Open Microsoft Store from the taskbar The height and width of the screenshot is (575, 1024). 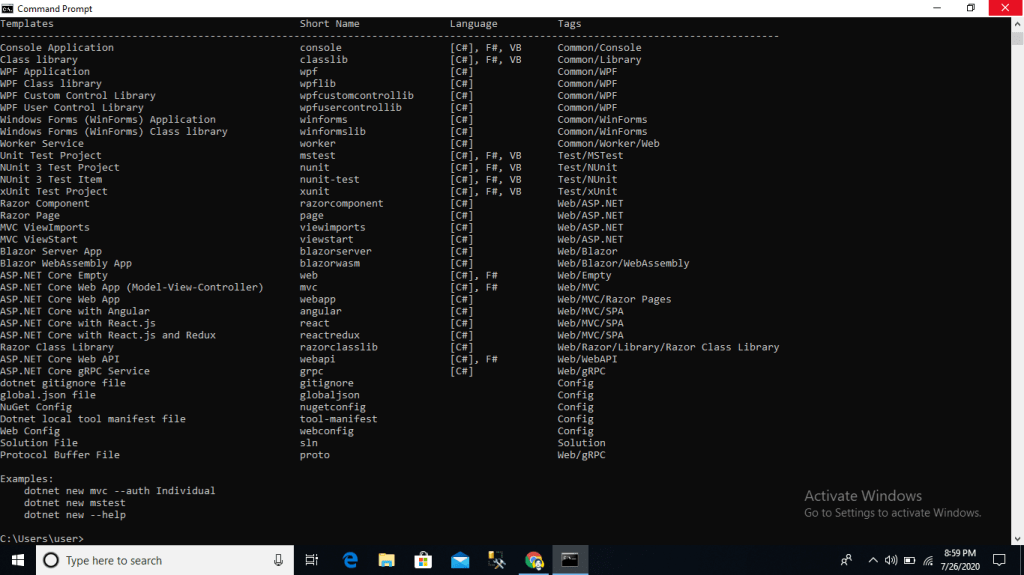click(423, 560)
